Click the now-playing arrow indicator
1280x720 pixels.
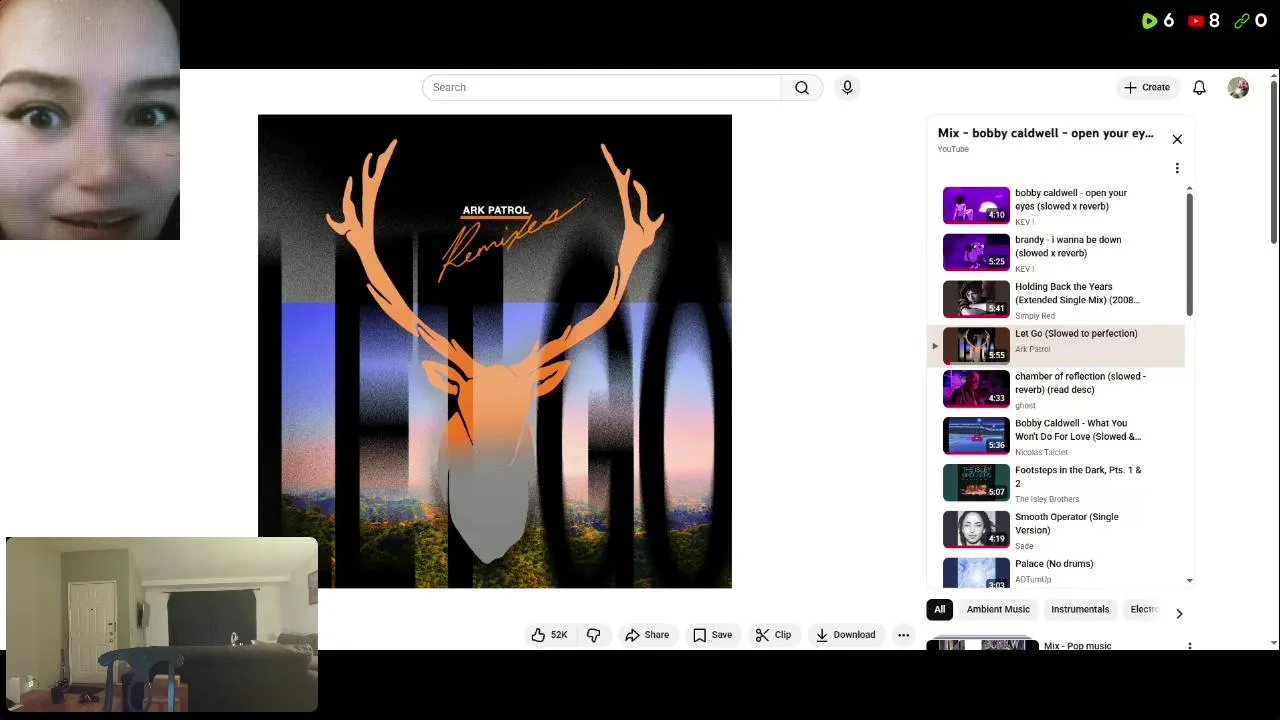point(935,346)
